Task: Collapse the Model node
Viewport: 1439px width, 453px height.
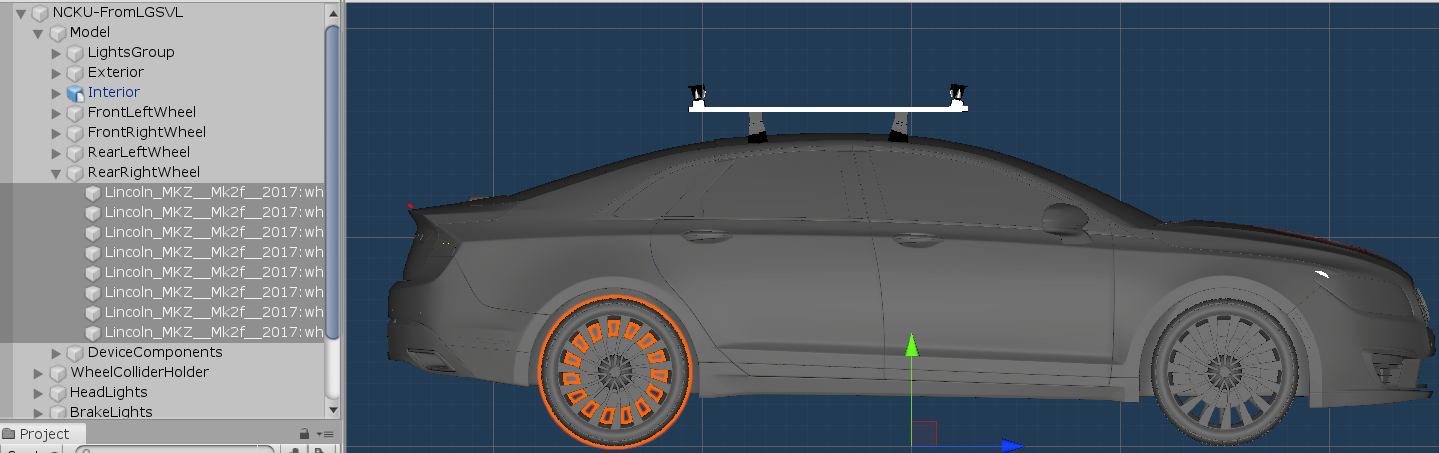Action: coord(39,33)
